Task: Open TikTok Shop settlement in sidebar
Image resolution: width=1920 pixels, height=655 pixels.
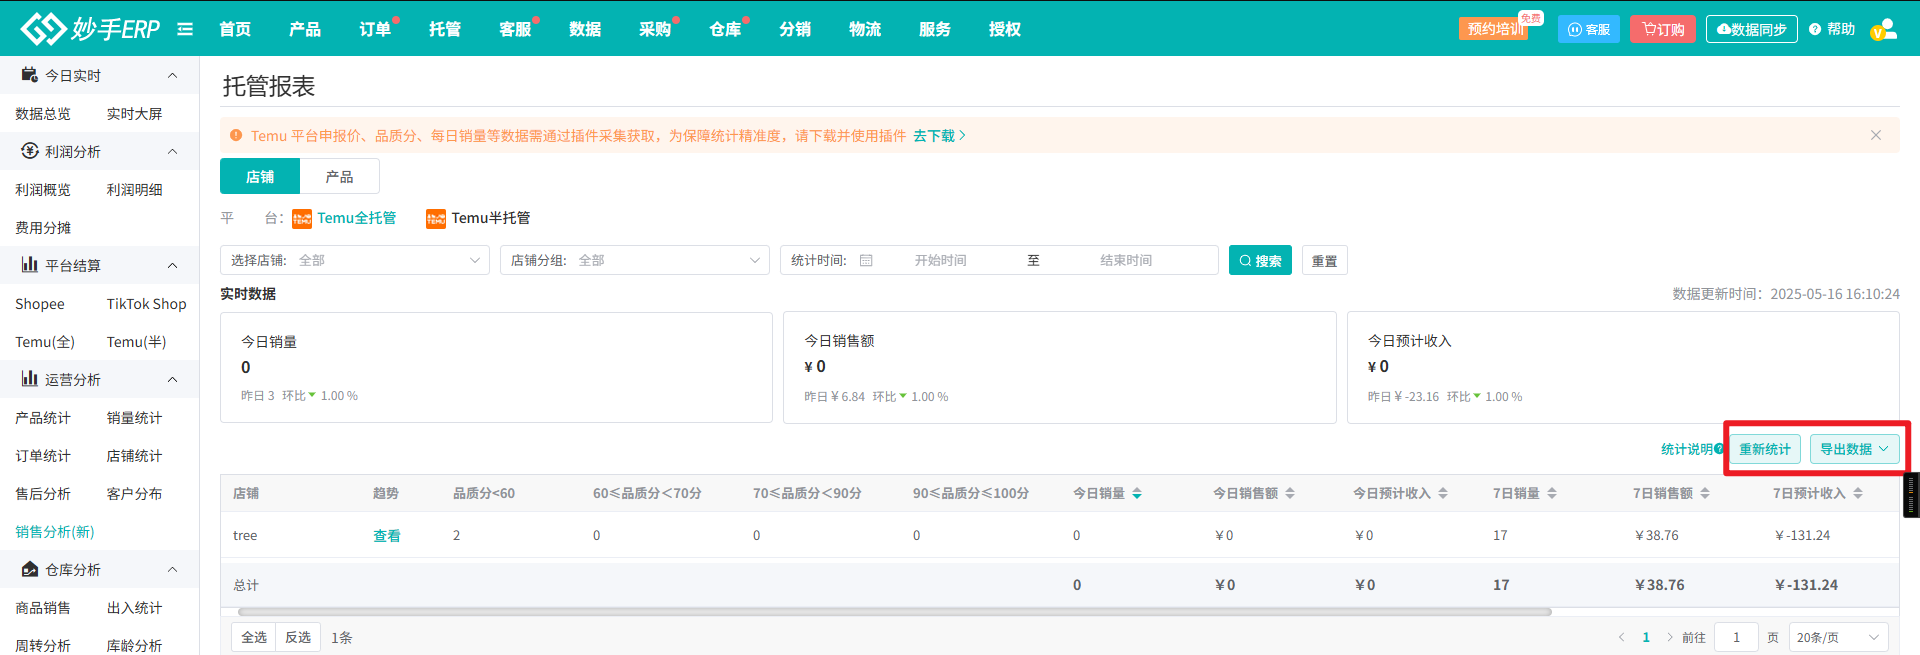Action: click(x=146, y=303)
